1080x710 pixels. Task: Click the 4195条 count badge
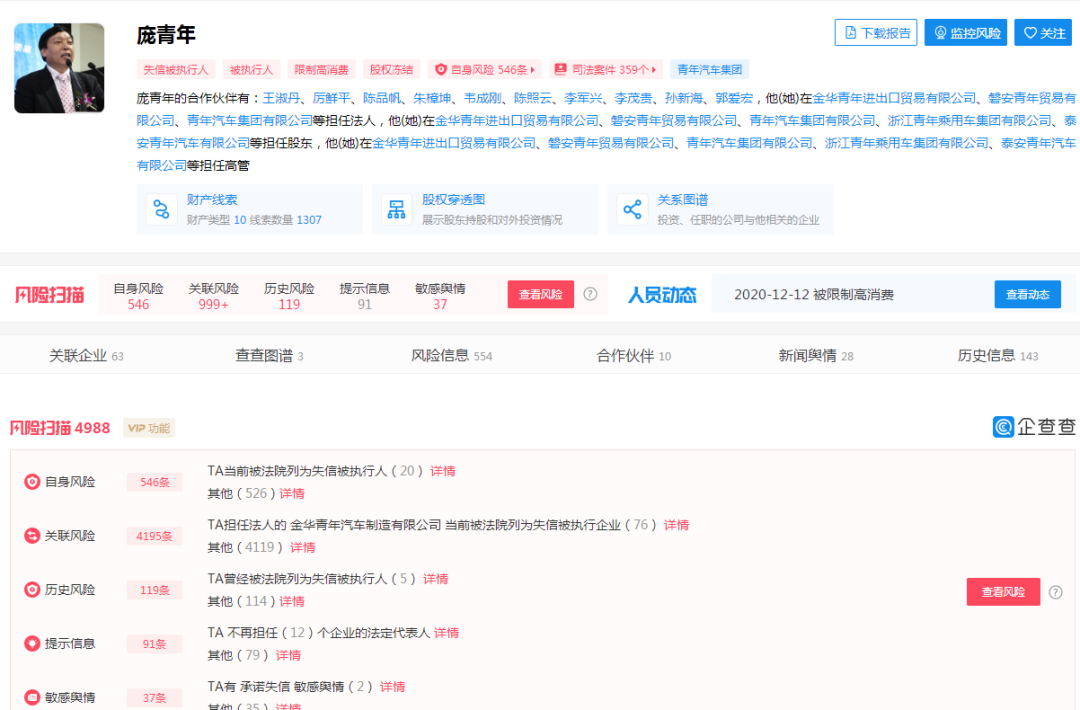click(x=154, y=536)
